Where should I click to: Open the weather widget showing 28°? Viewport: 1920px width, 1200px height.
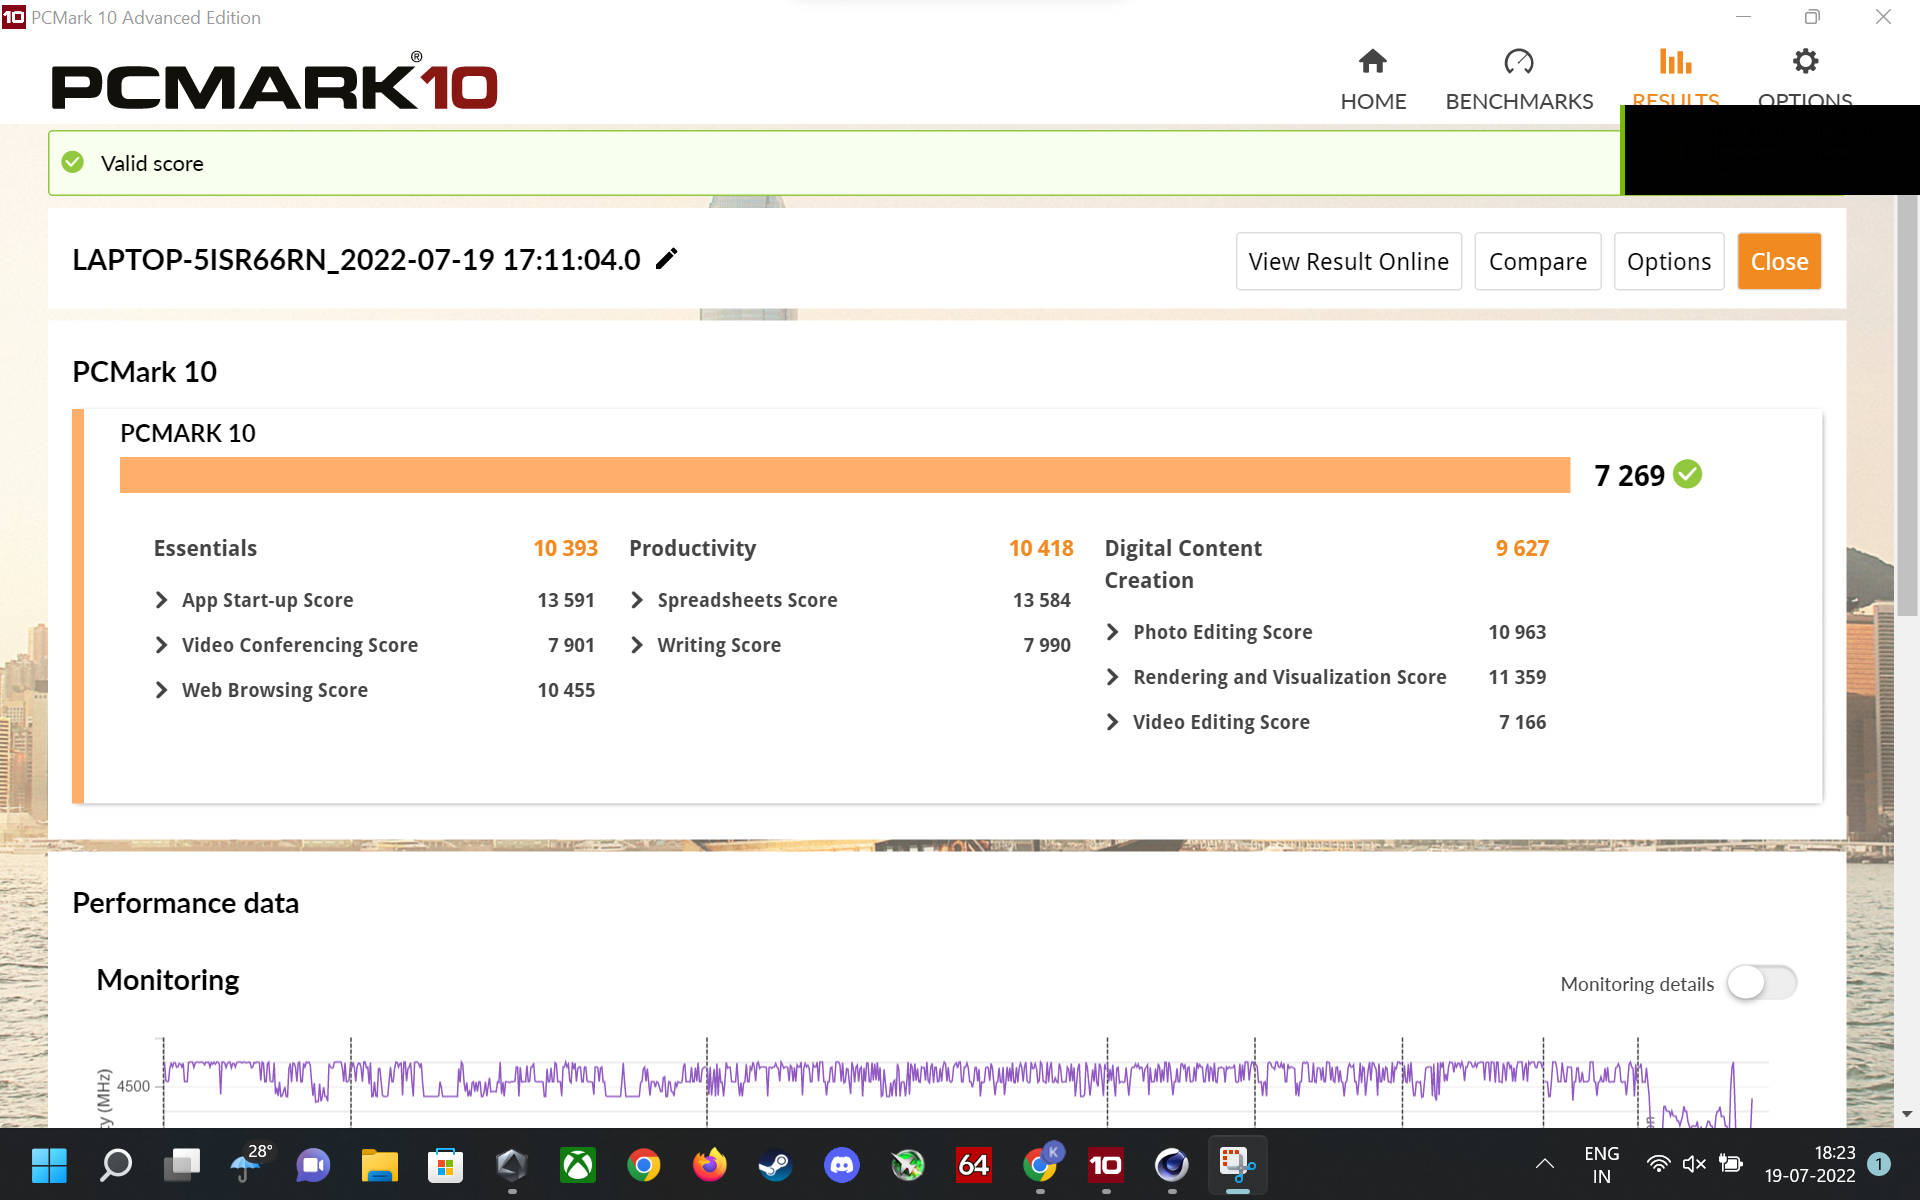coord(248,1163)
